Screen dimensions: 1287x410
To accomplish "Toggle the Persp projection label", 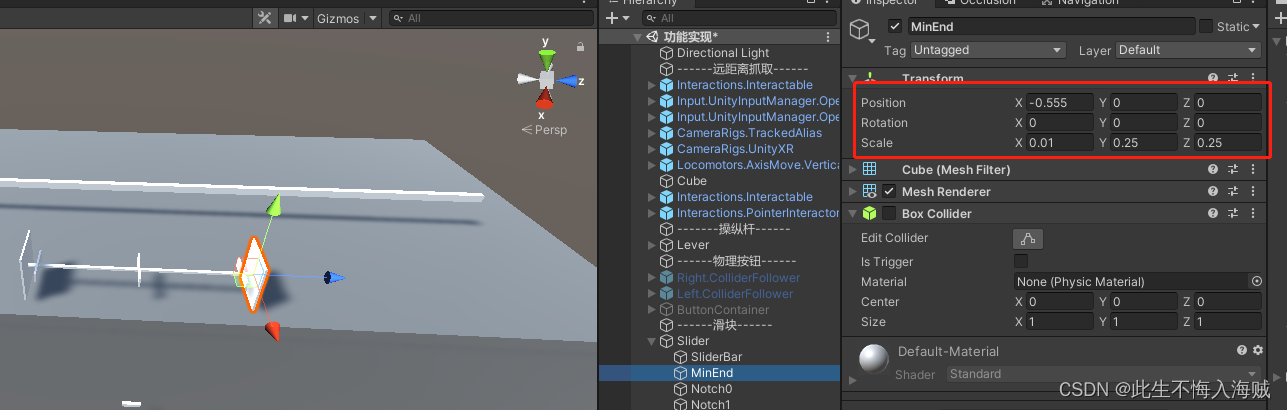I will pos(545,130).
